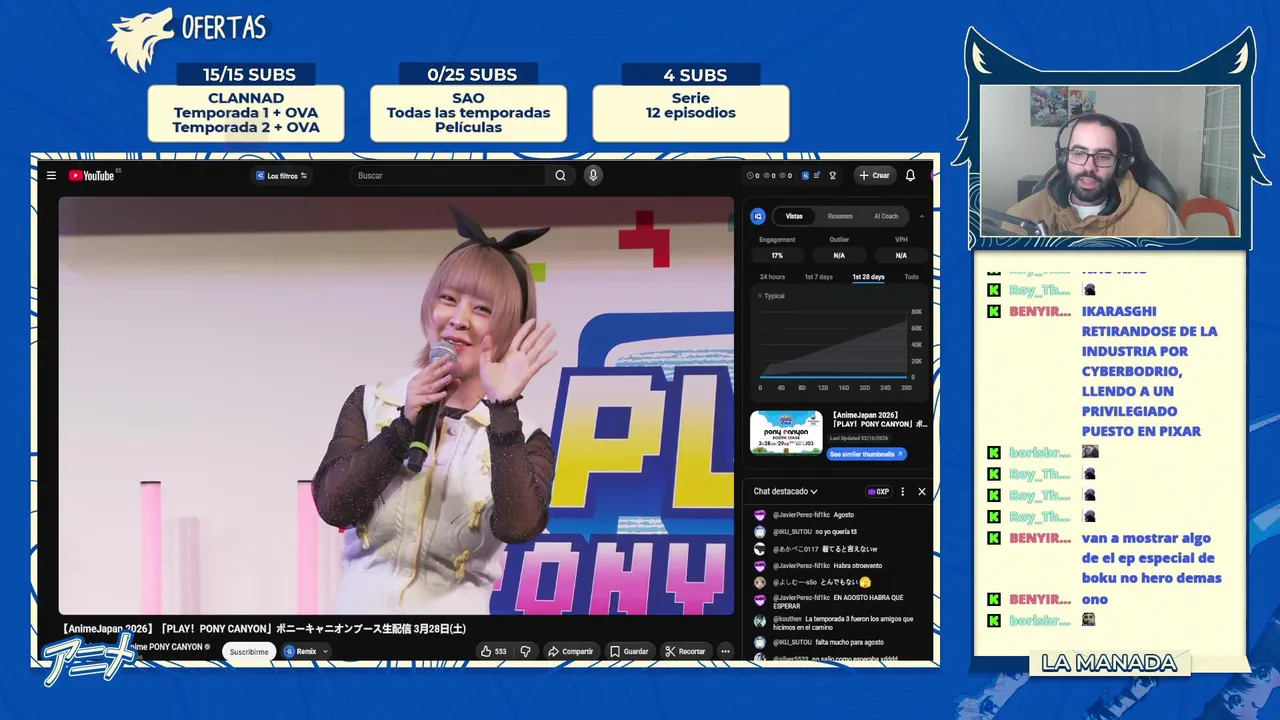Select the Todo range
The image size is (1280, 720).
coord(911,277)
